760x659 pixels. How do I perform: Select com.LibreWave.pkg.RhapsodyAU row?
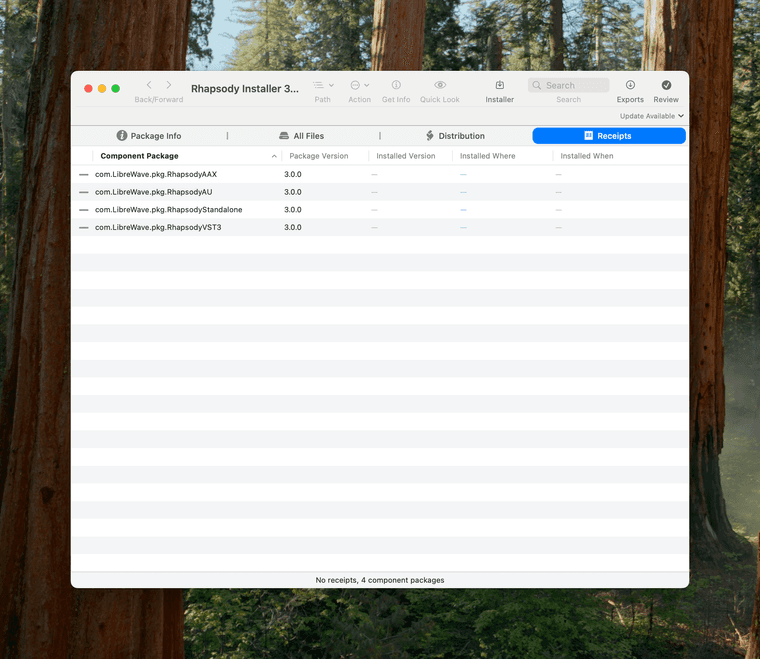click(x=380, y=192)
